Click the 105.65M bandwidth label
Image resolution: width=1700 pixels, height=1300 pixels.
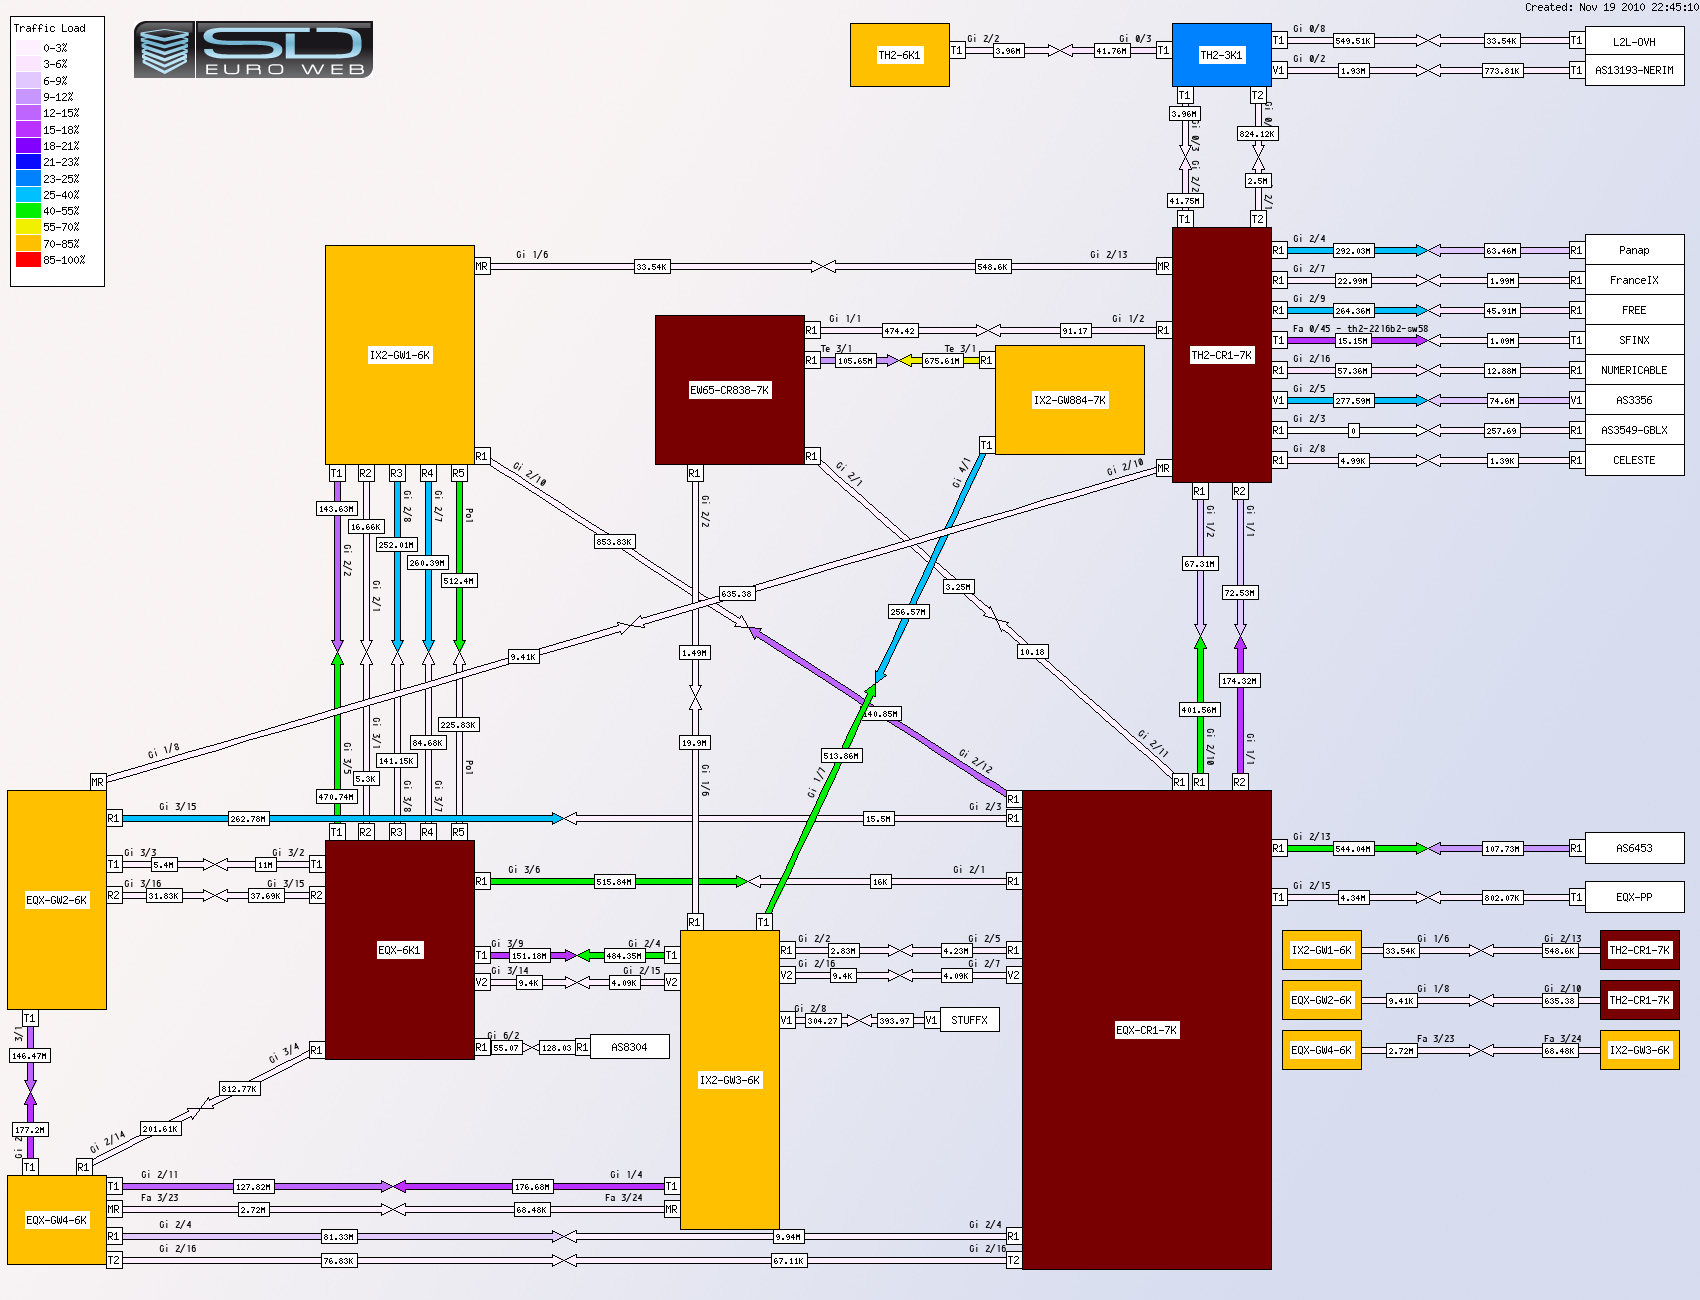tap(855, 361)
